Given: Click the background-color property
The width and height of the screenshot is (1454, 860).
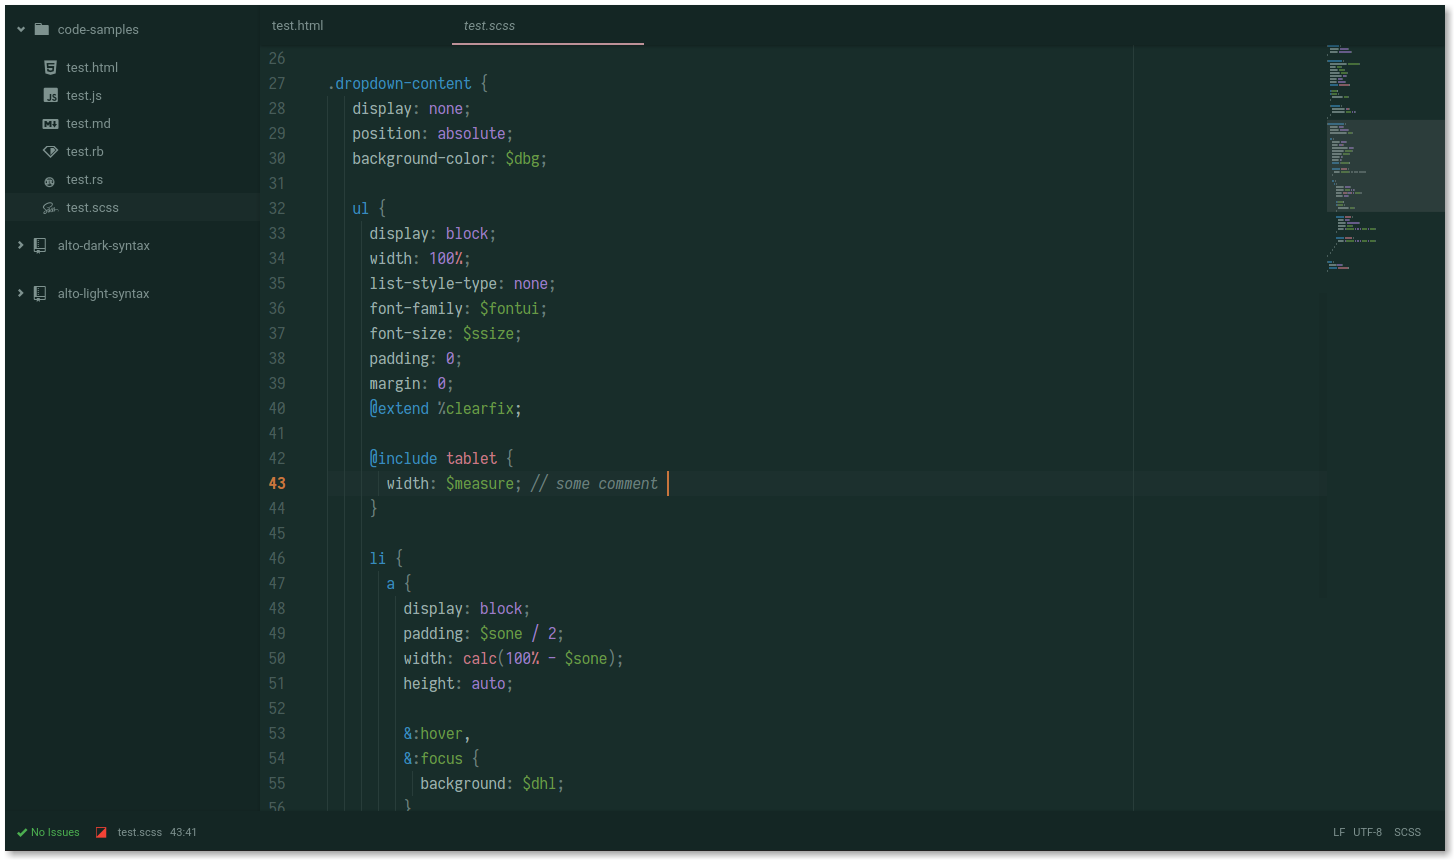Looking at the screenshot, I should [x=420, y=158].
